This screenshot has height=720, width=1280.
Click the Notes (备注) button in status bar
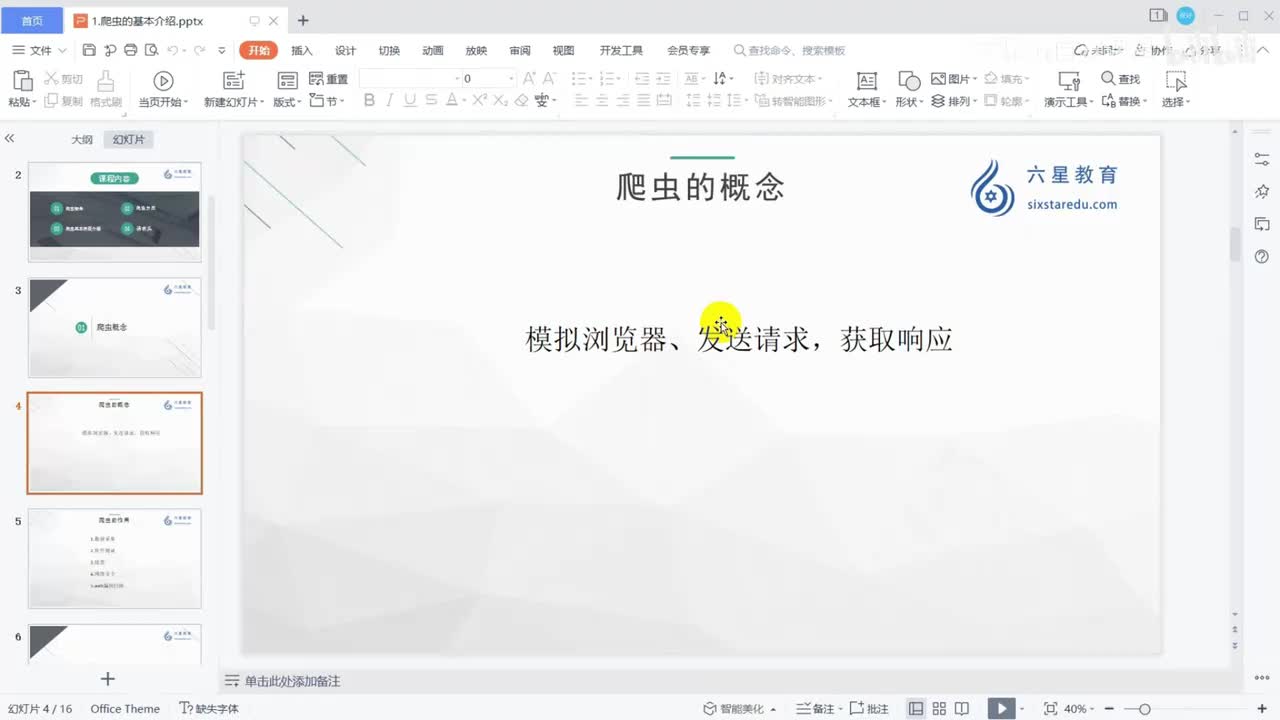click(815, 708)
